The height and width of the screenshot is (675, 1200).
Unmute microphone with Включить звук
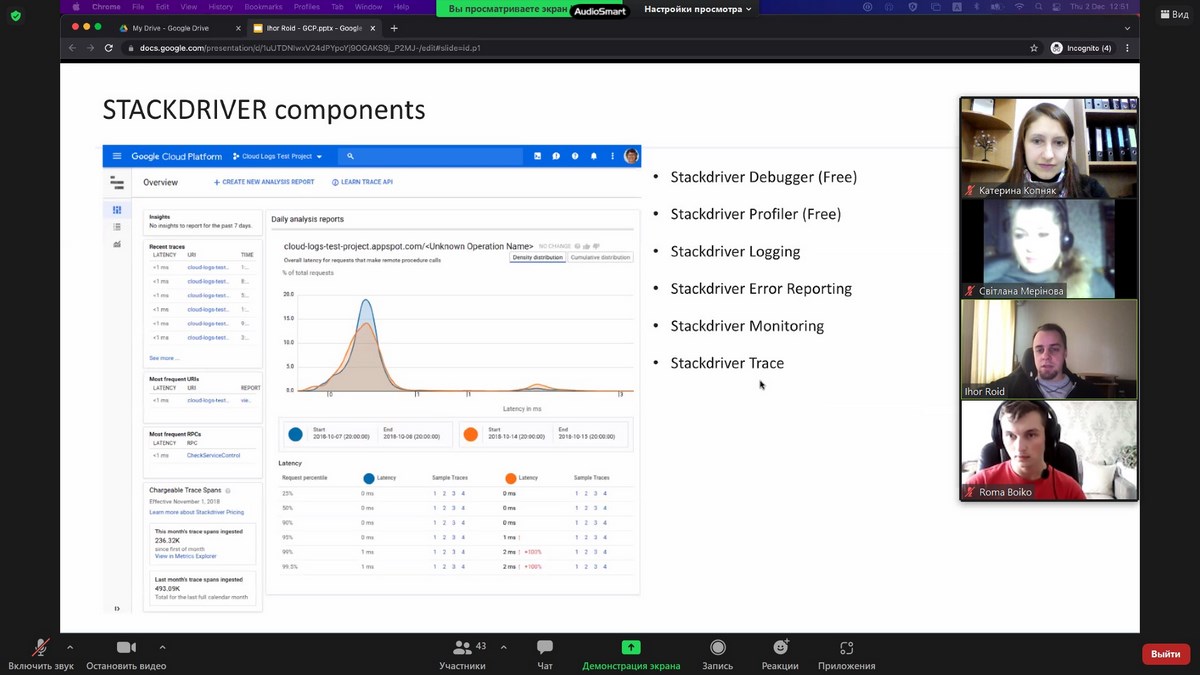point(40,648)
